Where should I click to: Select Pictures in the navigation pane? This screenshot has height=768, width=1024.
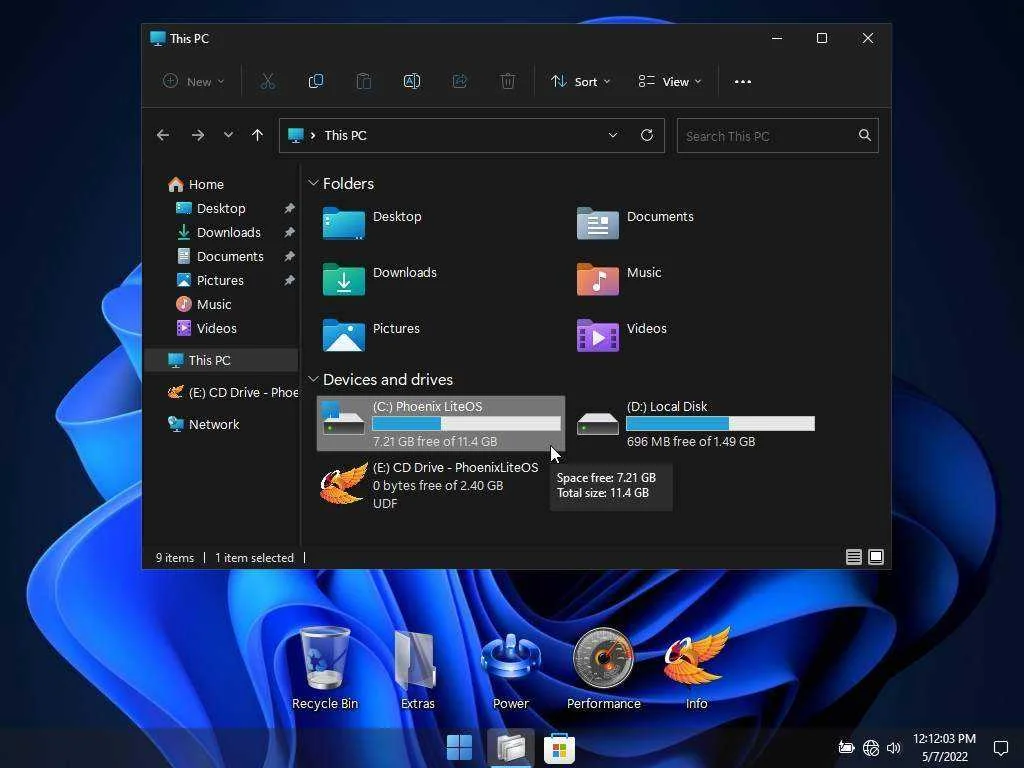coord(221,280)
